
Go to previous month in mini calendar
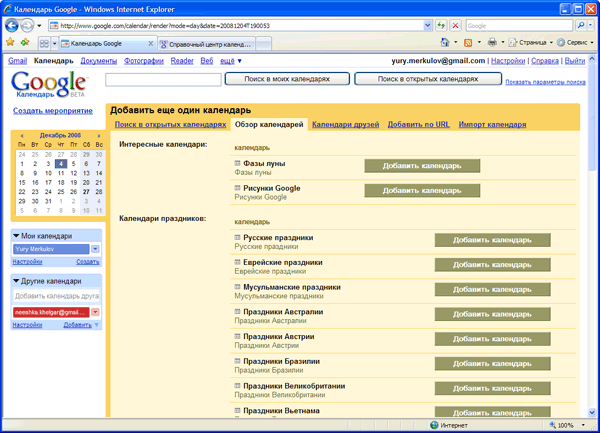point(22,135)
